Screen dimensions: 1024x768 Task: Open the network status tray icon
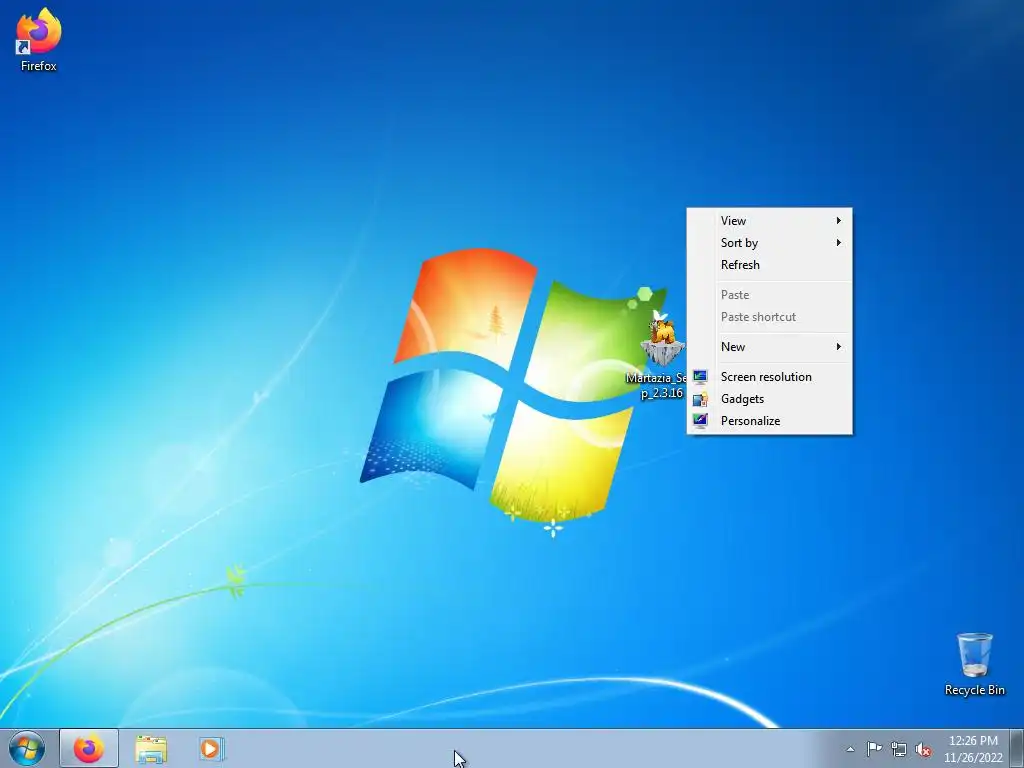pos(899,749)
